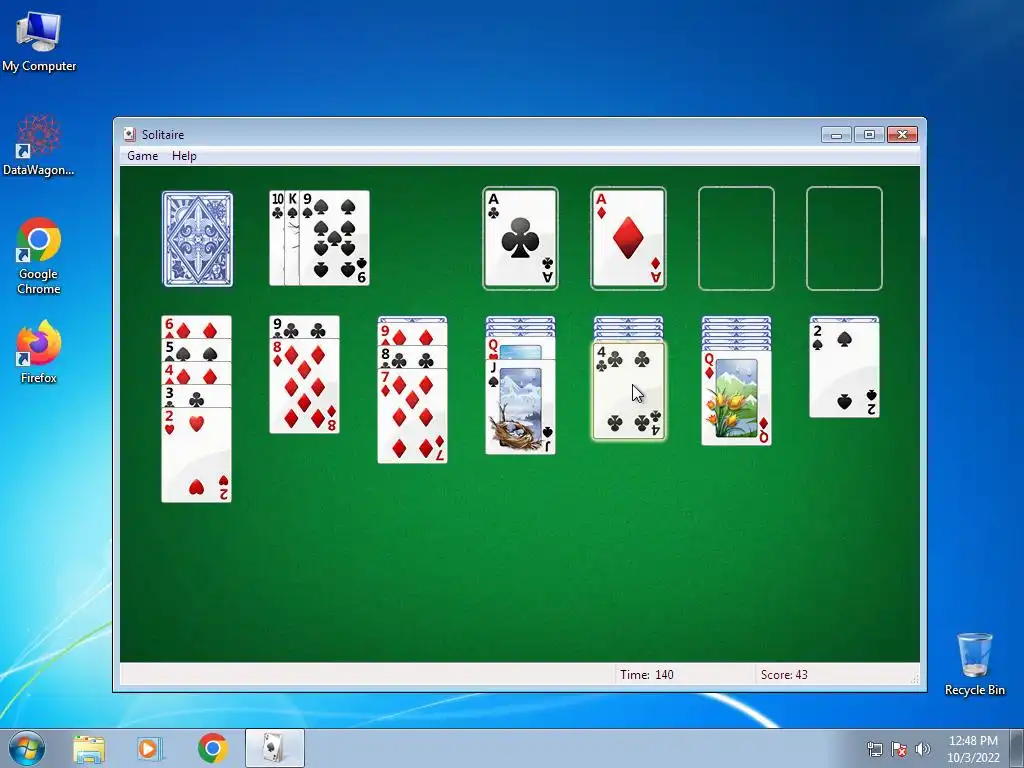The height and width of the screenshot is (768, 1024).
Task: Click the Ace of diamonds foundation pile
Action: click(628, 238)
